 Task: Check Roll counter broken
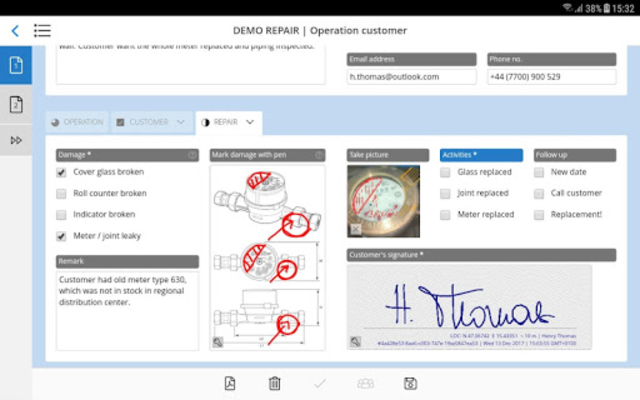(61, 193)
